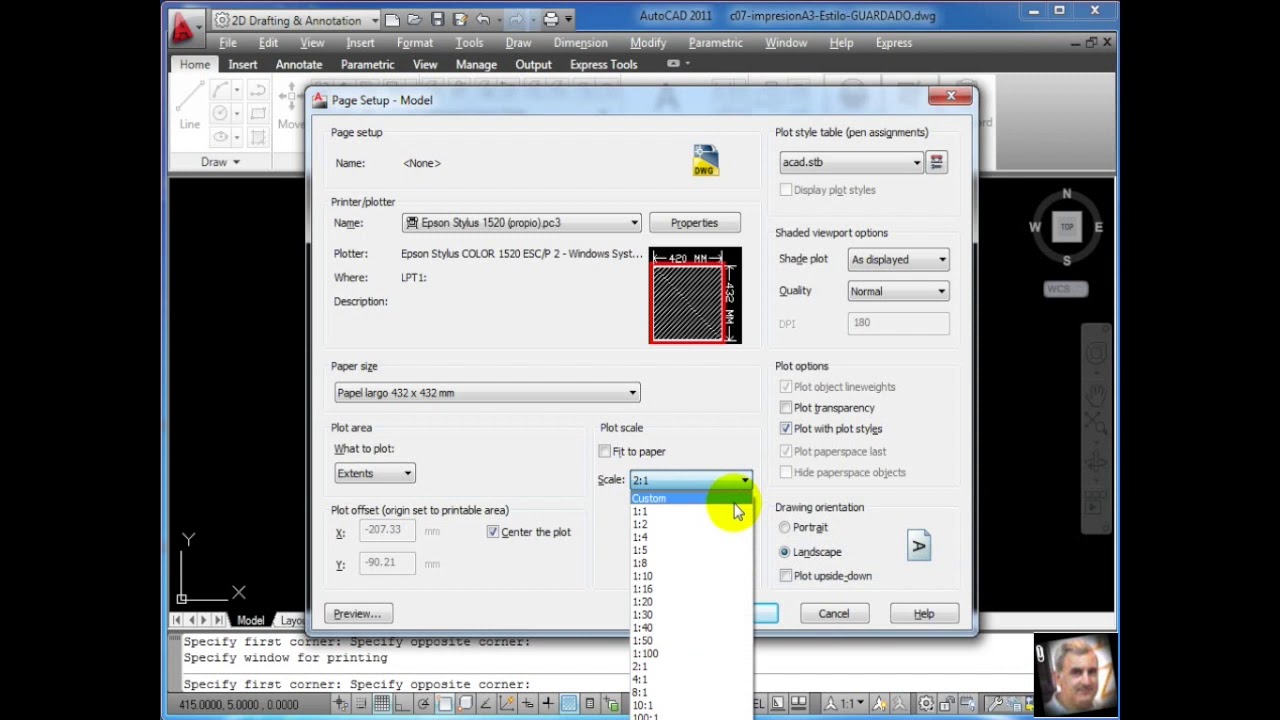Toggle the Display plot styles checkbox
Image resolution: width=1280 pixels, height=720 pixels.
[785, 190]
